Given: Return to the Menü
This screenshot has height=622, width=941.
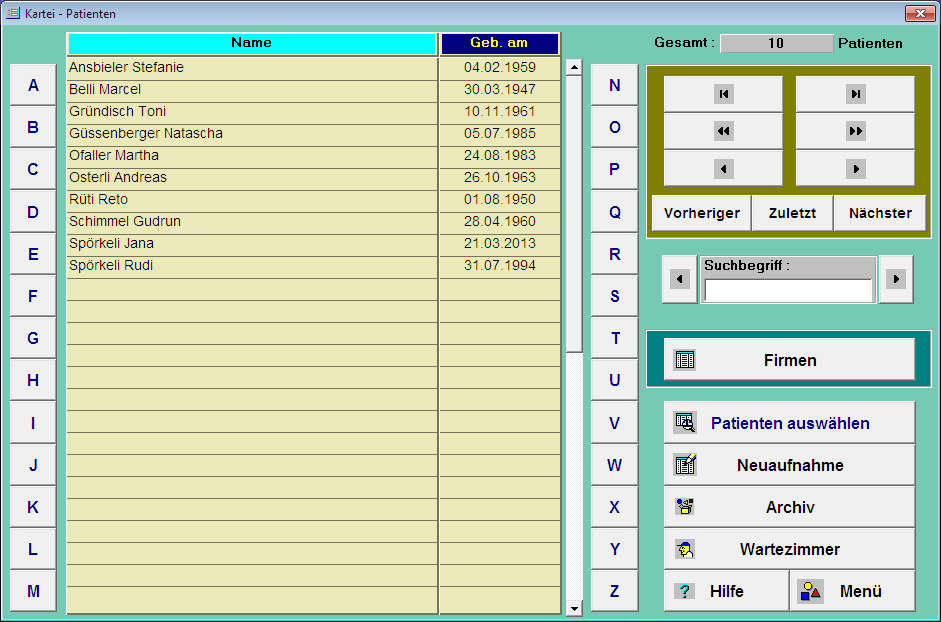Looking at the screenshot, I should coord(852,591).
